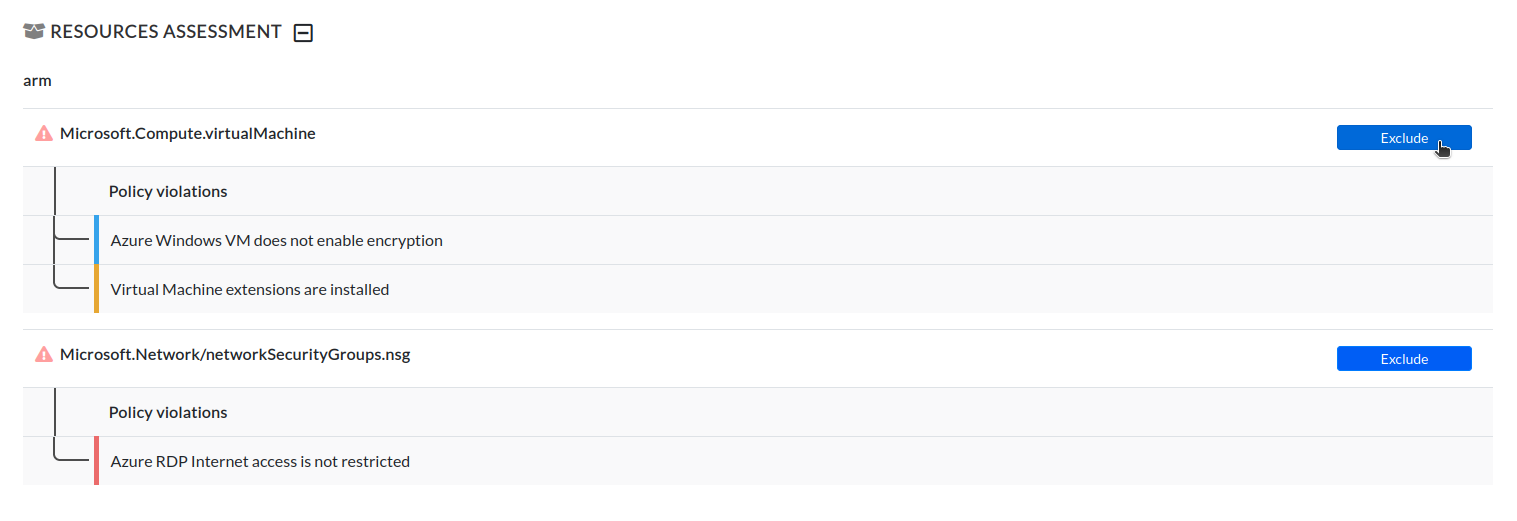This screenshot has width=1517, height=521.
Task: Collapse the Resources Assessment section
Action: [x=303, y=33]
